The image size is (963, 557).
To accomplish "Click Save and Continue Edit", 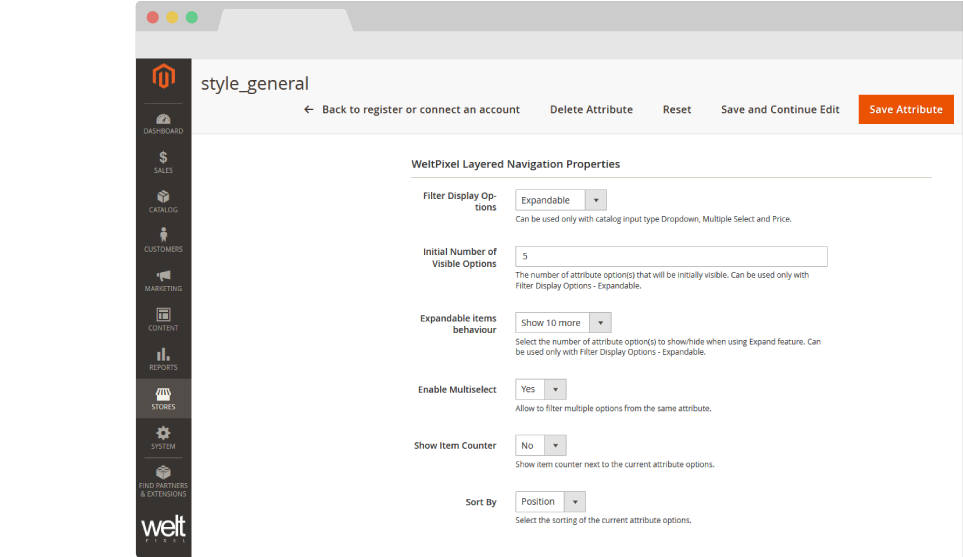I will (x=780, y=110).
